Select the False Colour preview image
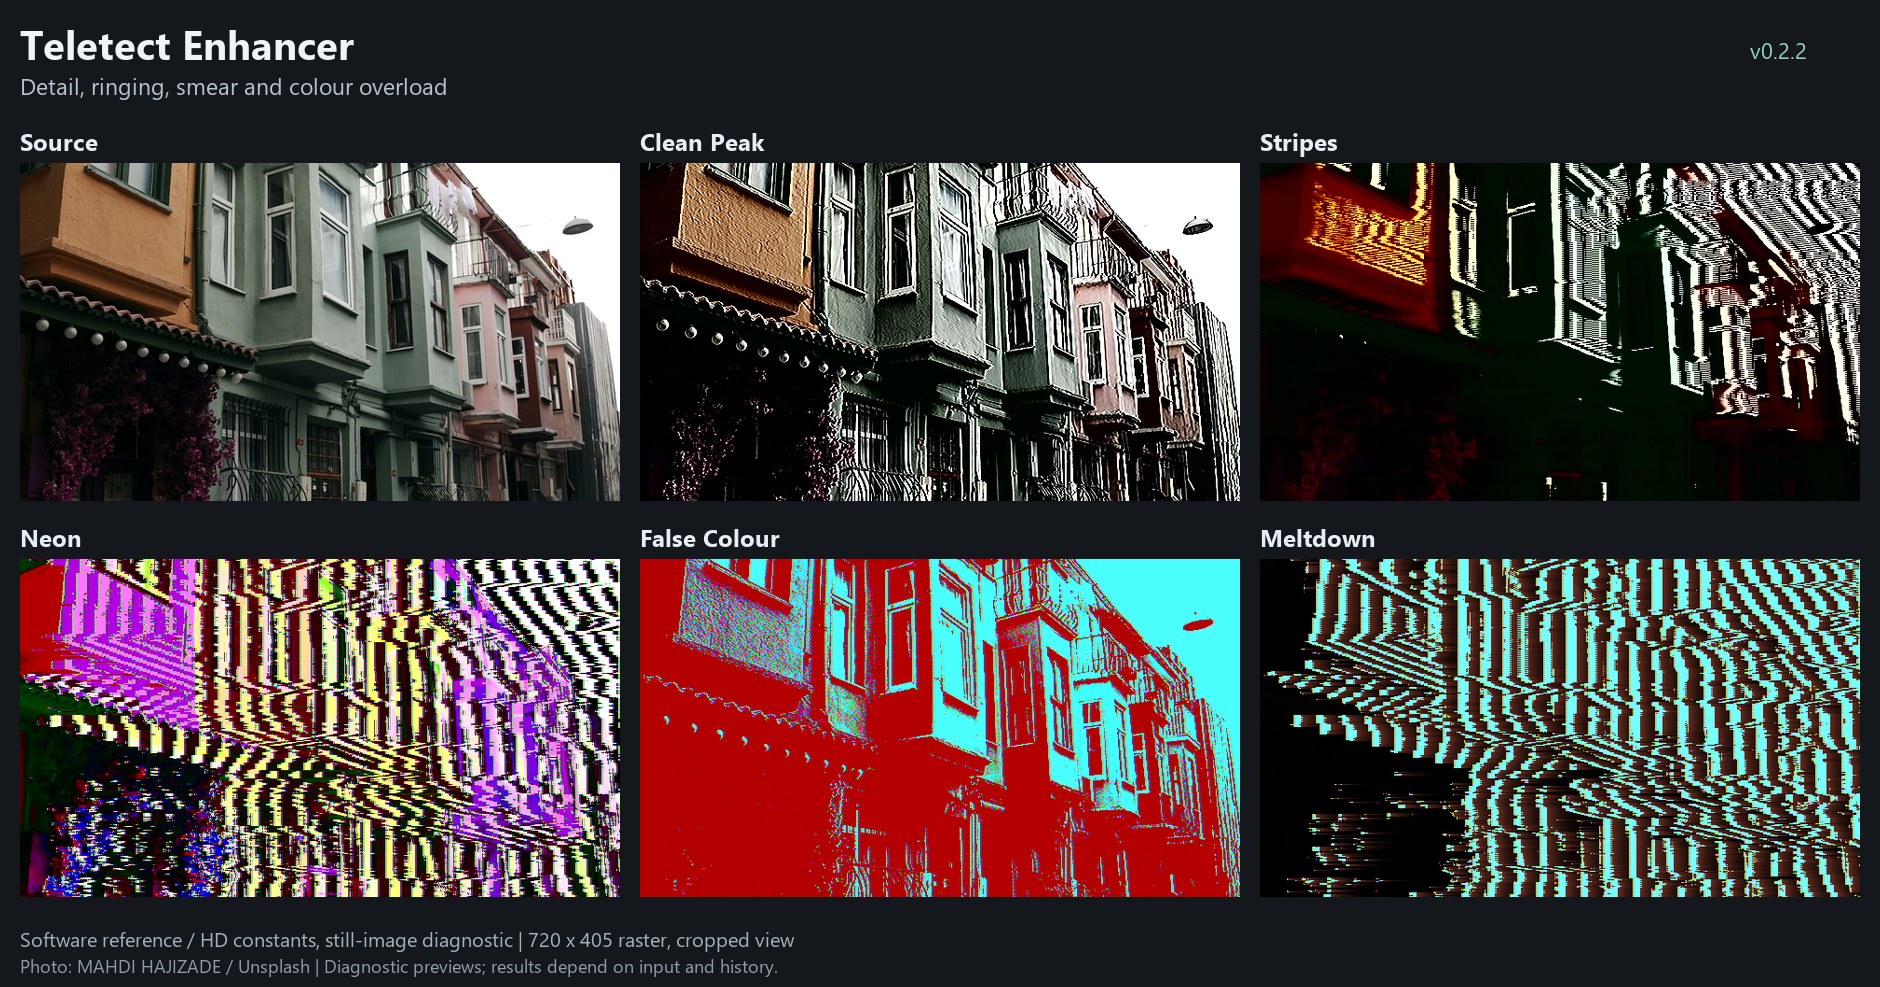This screenshot has width=1880, height=987. point(940,728)
